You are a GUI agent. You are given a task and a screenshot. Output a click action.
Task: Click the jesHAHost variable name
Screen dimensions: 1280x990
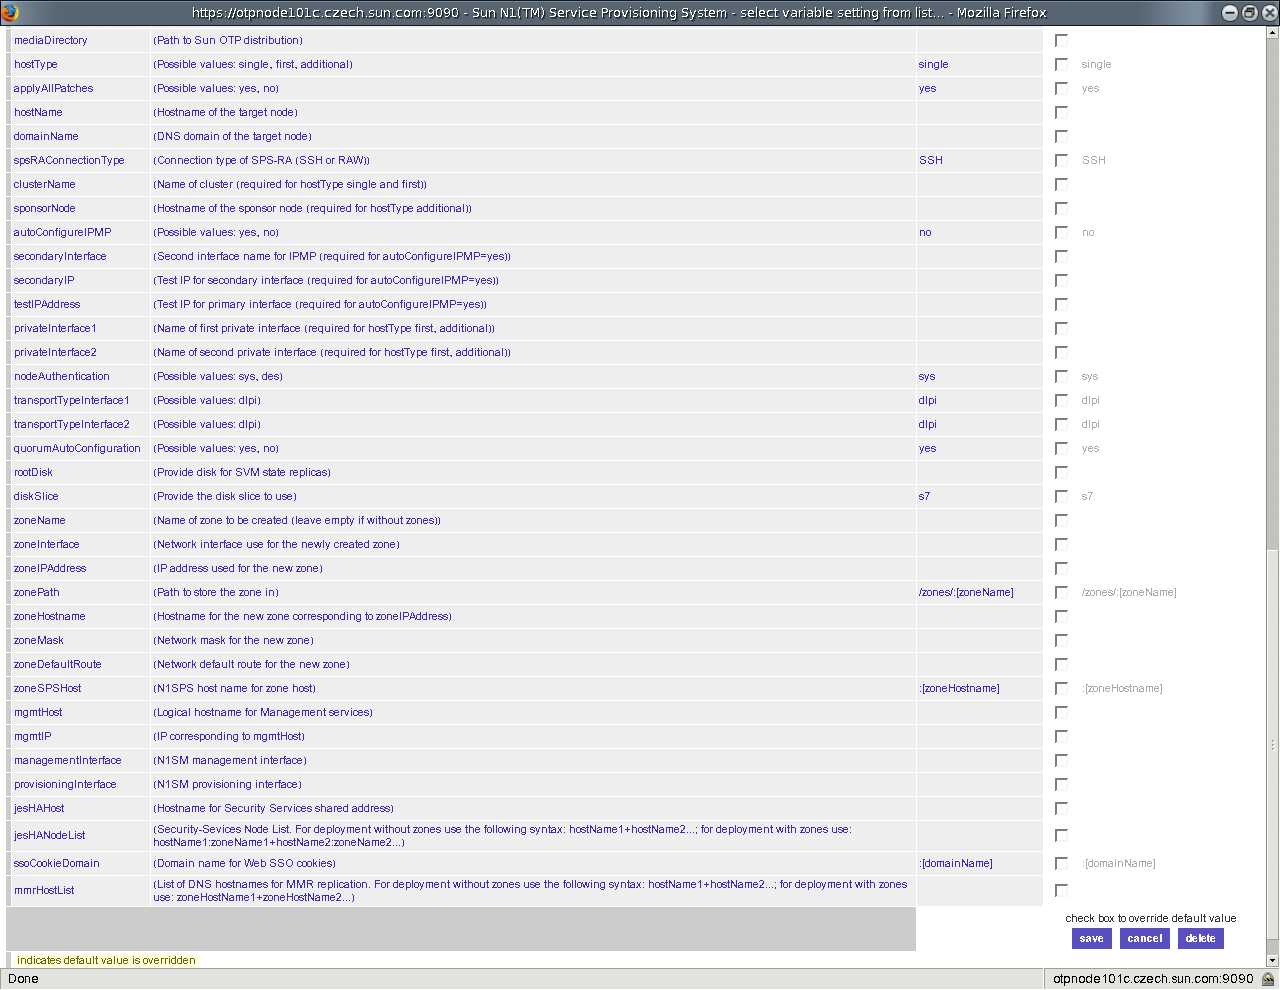pyautogui.click(x=39, y=808)
